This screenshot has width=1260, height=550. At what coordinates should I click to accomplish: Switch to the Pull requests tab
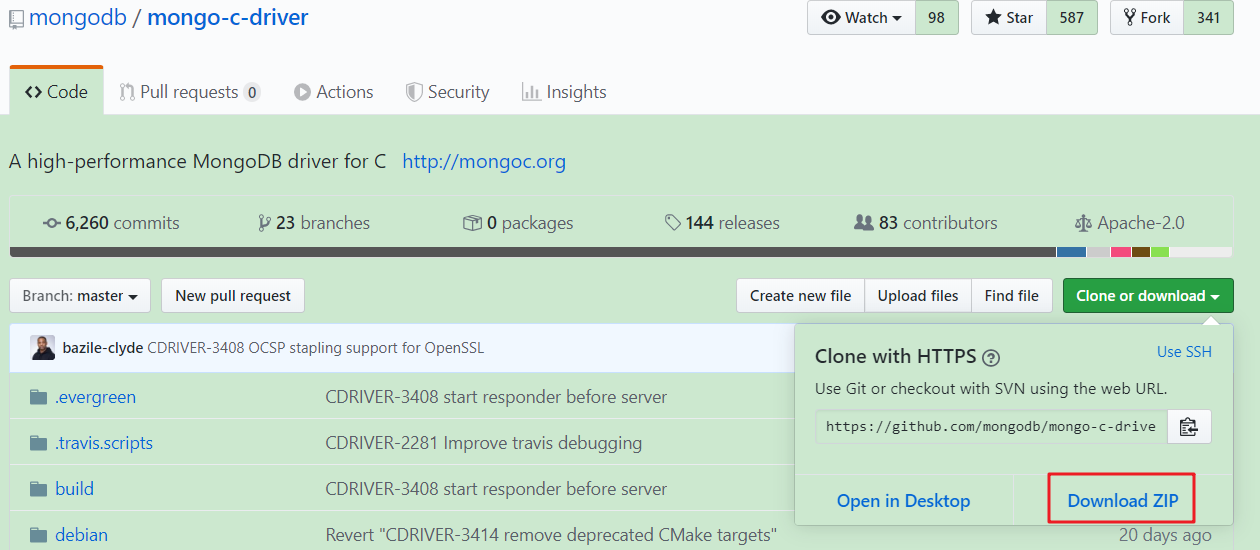point(189,92)
